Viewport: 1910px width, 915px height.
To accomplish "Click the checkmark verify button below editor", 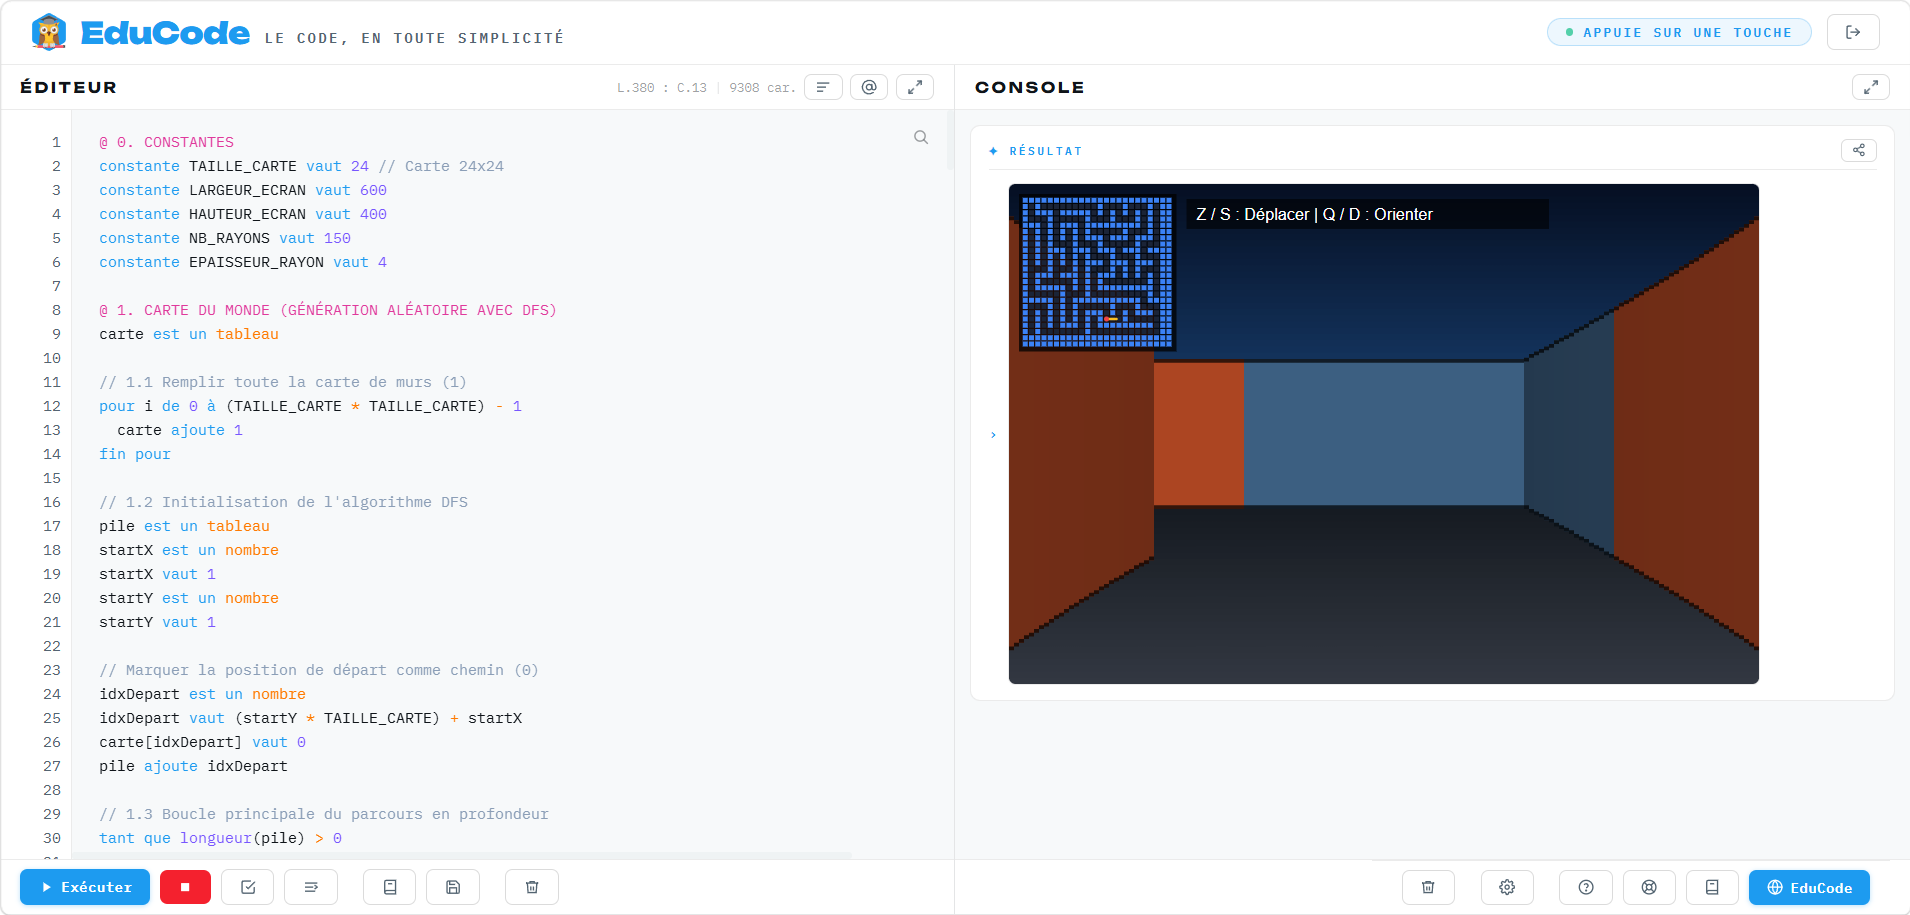I will pyautogui.click(x=248, y=887).
